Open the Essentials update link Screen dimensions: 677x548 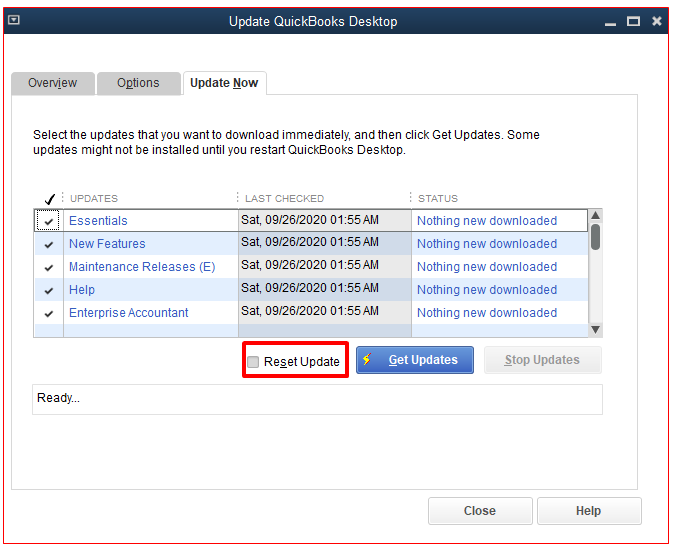[98, 221]
